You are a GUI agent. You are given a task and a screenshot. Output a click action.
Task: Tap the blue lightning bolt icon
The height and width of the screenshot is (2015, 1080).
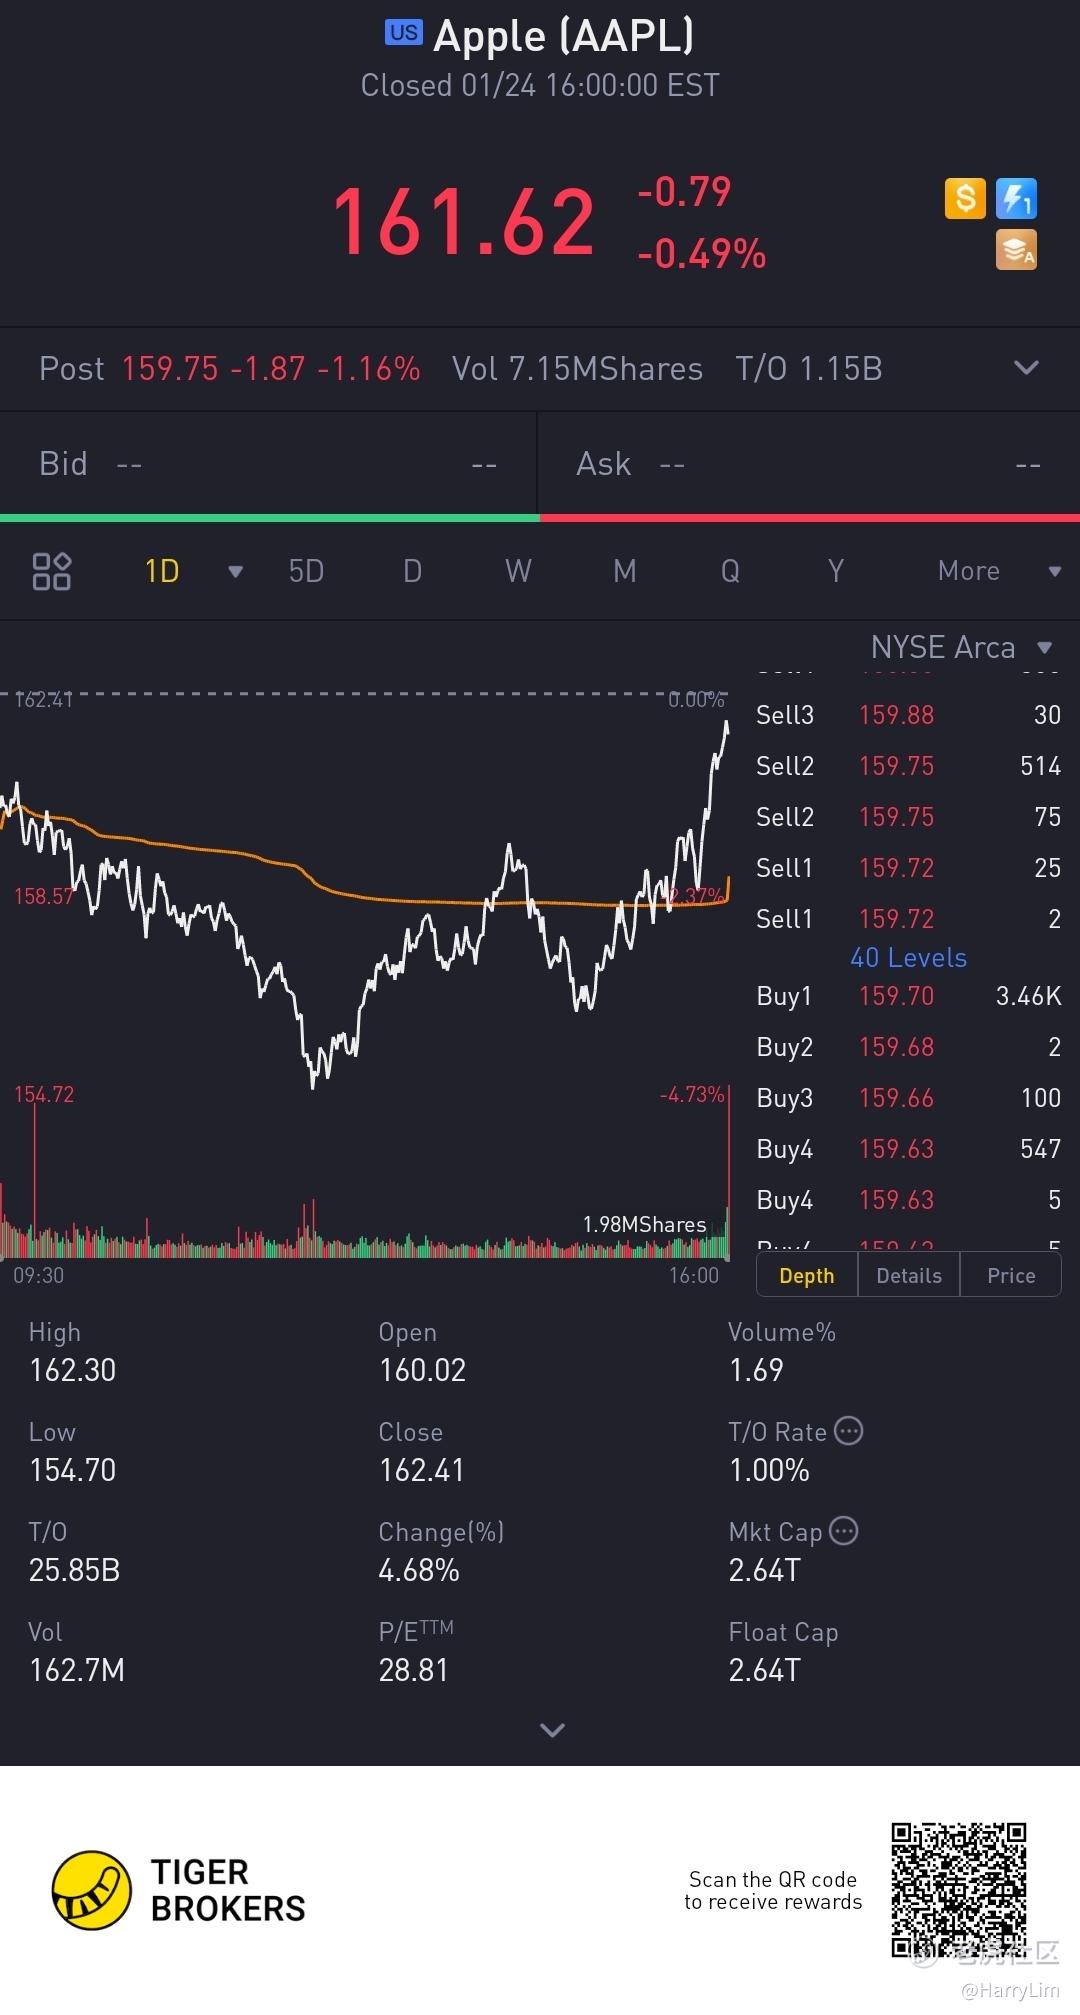[x=1016, y=198]
